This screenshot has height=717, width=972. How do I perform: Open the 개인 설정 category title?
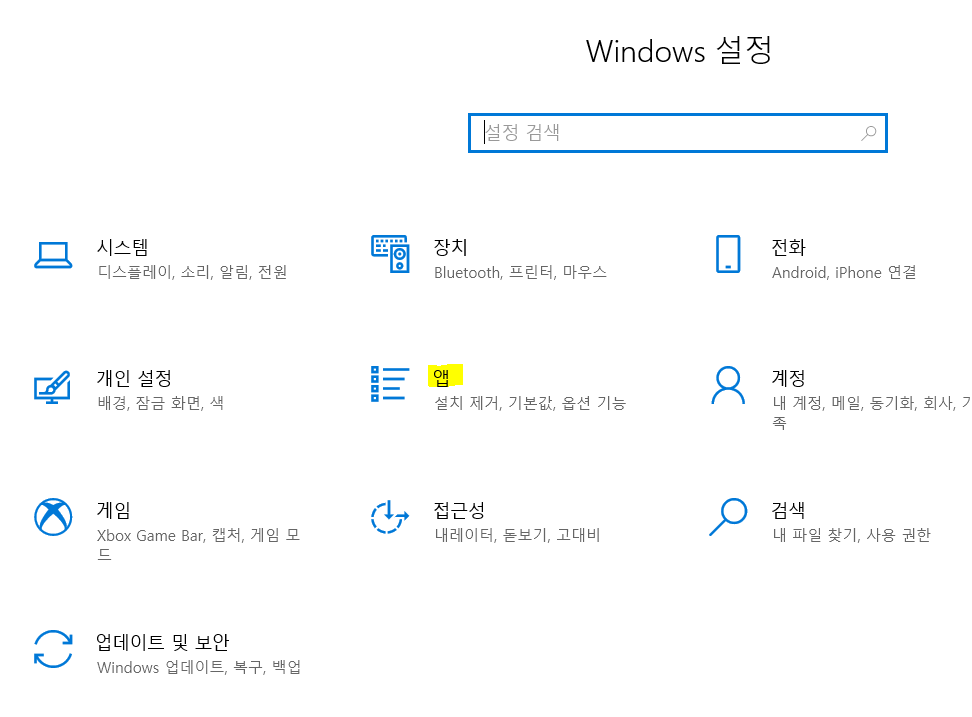click(134, 378)
